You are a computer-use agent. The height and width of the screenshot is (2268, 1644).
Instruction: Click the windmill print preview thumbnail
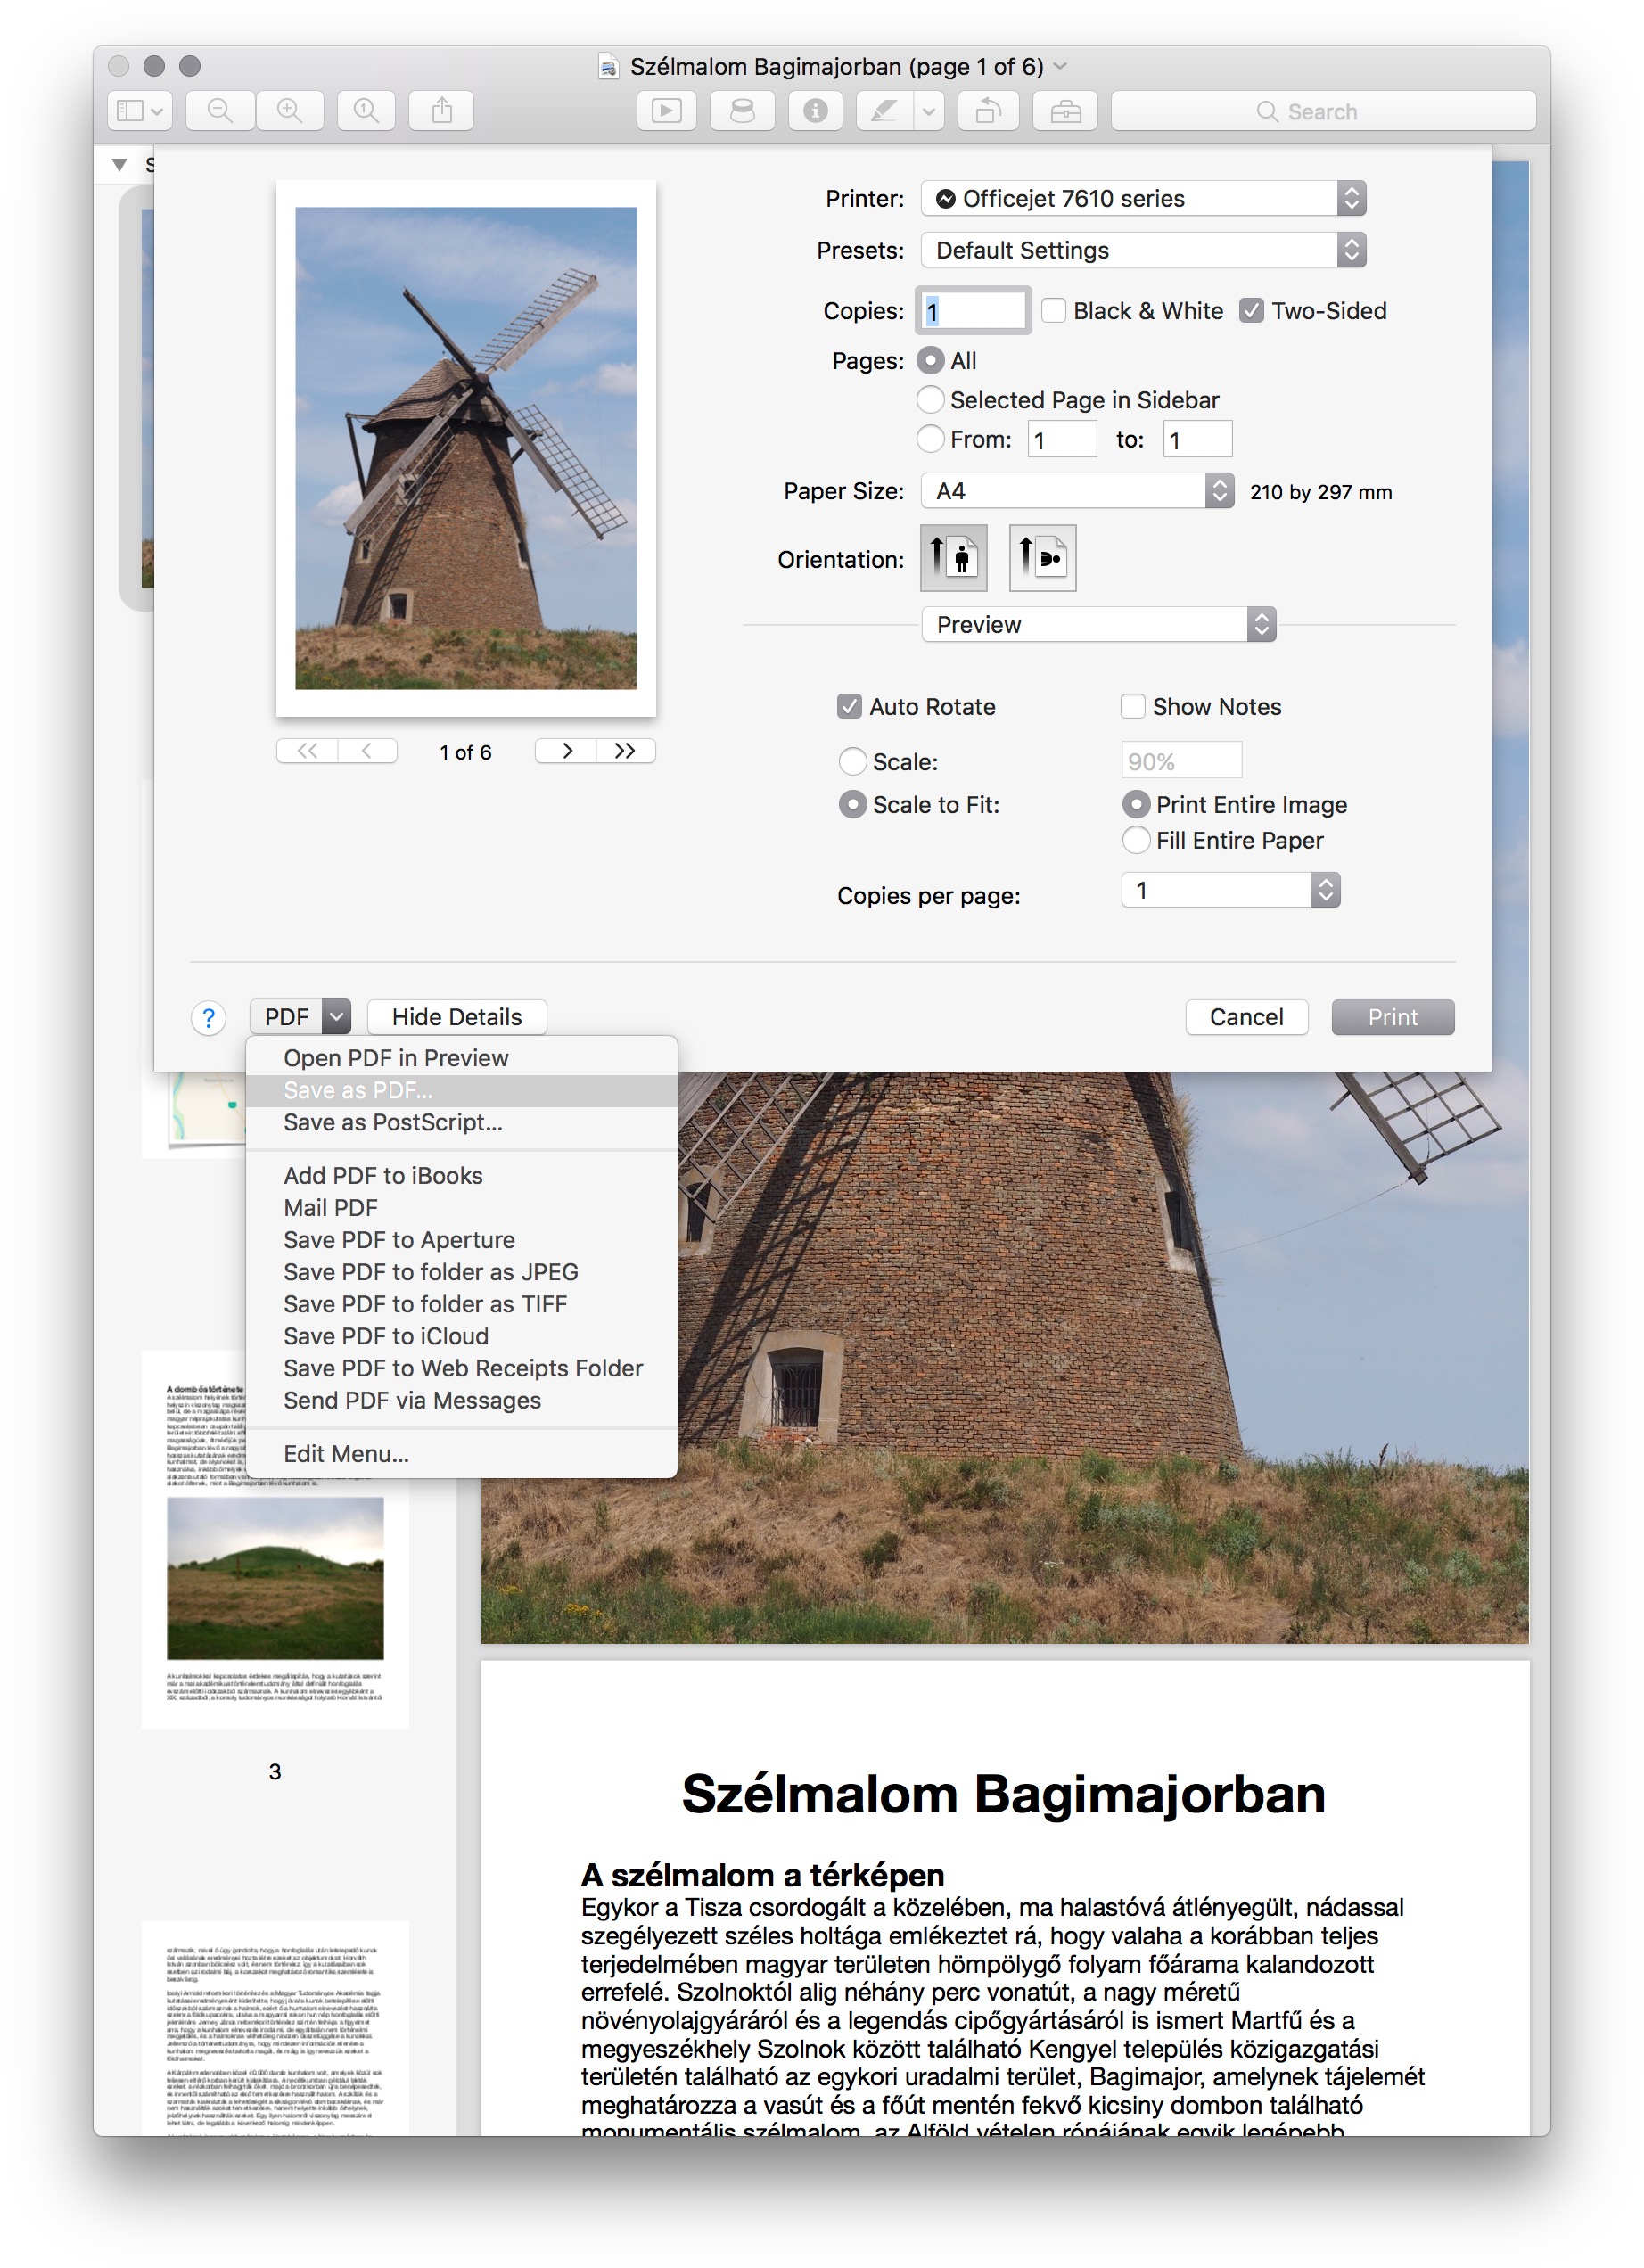tap(466, 449)
